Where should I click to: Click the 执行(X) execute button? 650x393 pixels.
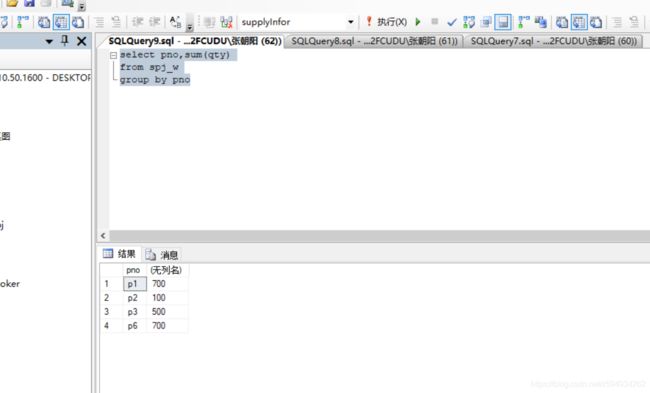[386, 22]
